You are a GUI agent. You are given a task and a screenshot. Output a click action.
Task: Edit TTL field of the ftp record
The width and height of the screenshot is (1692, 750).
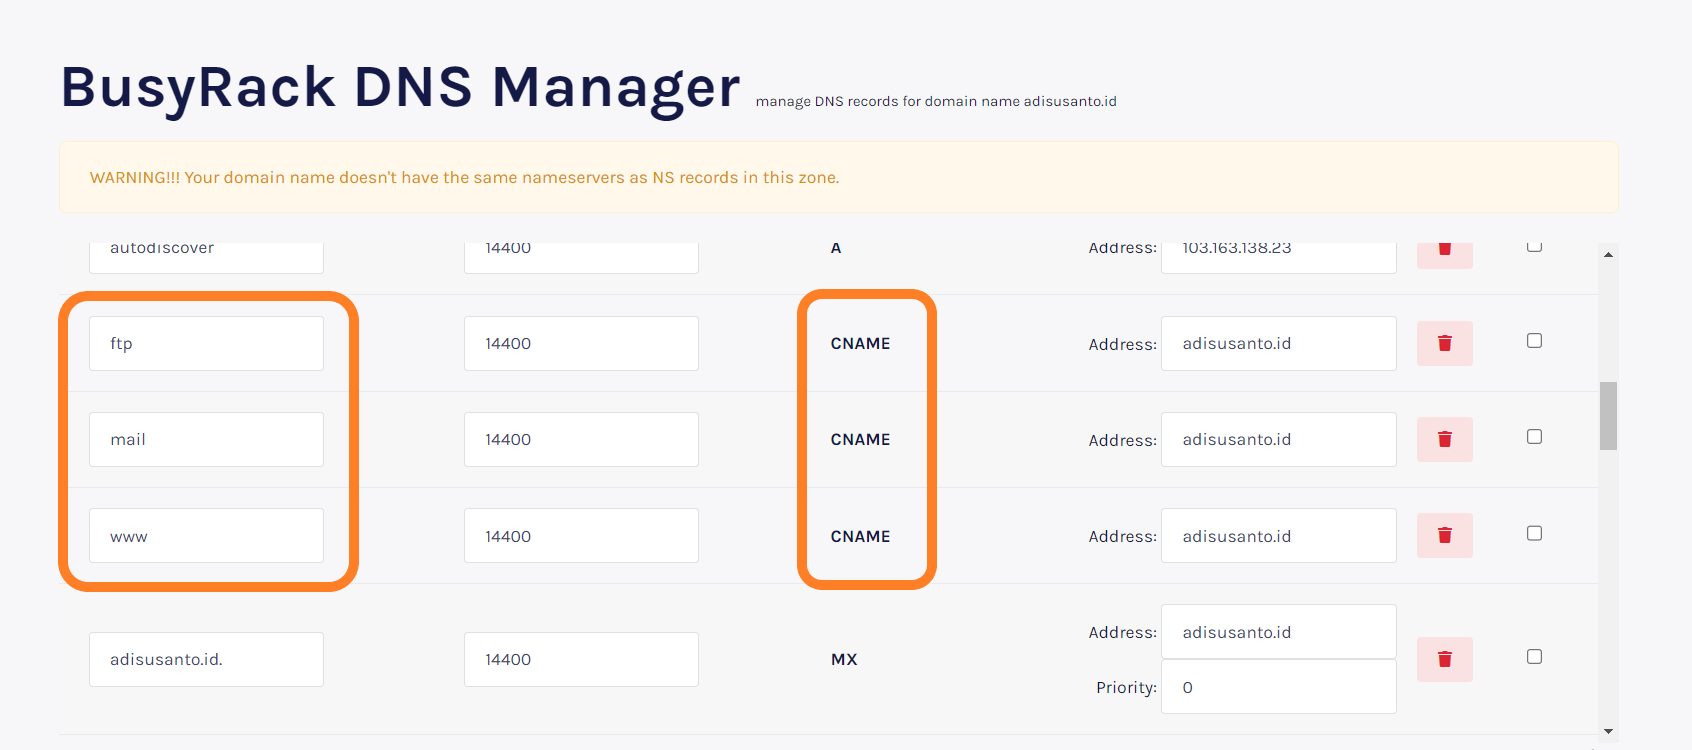click(x=581, y=343)
